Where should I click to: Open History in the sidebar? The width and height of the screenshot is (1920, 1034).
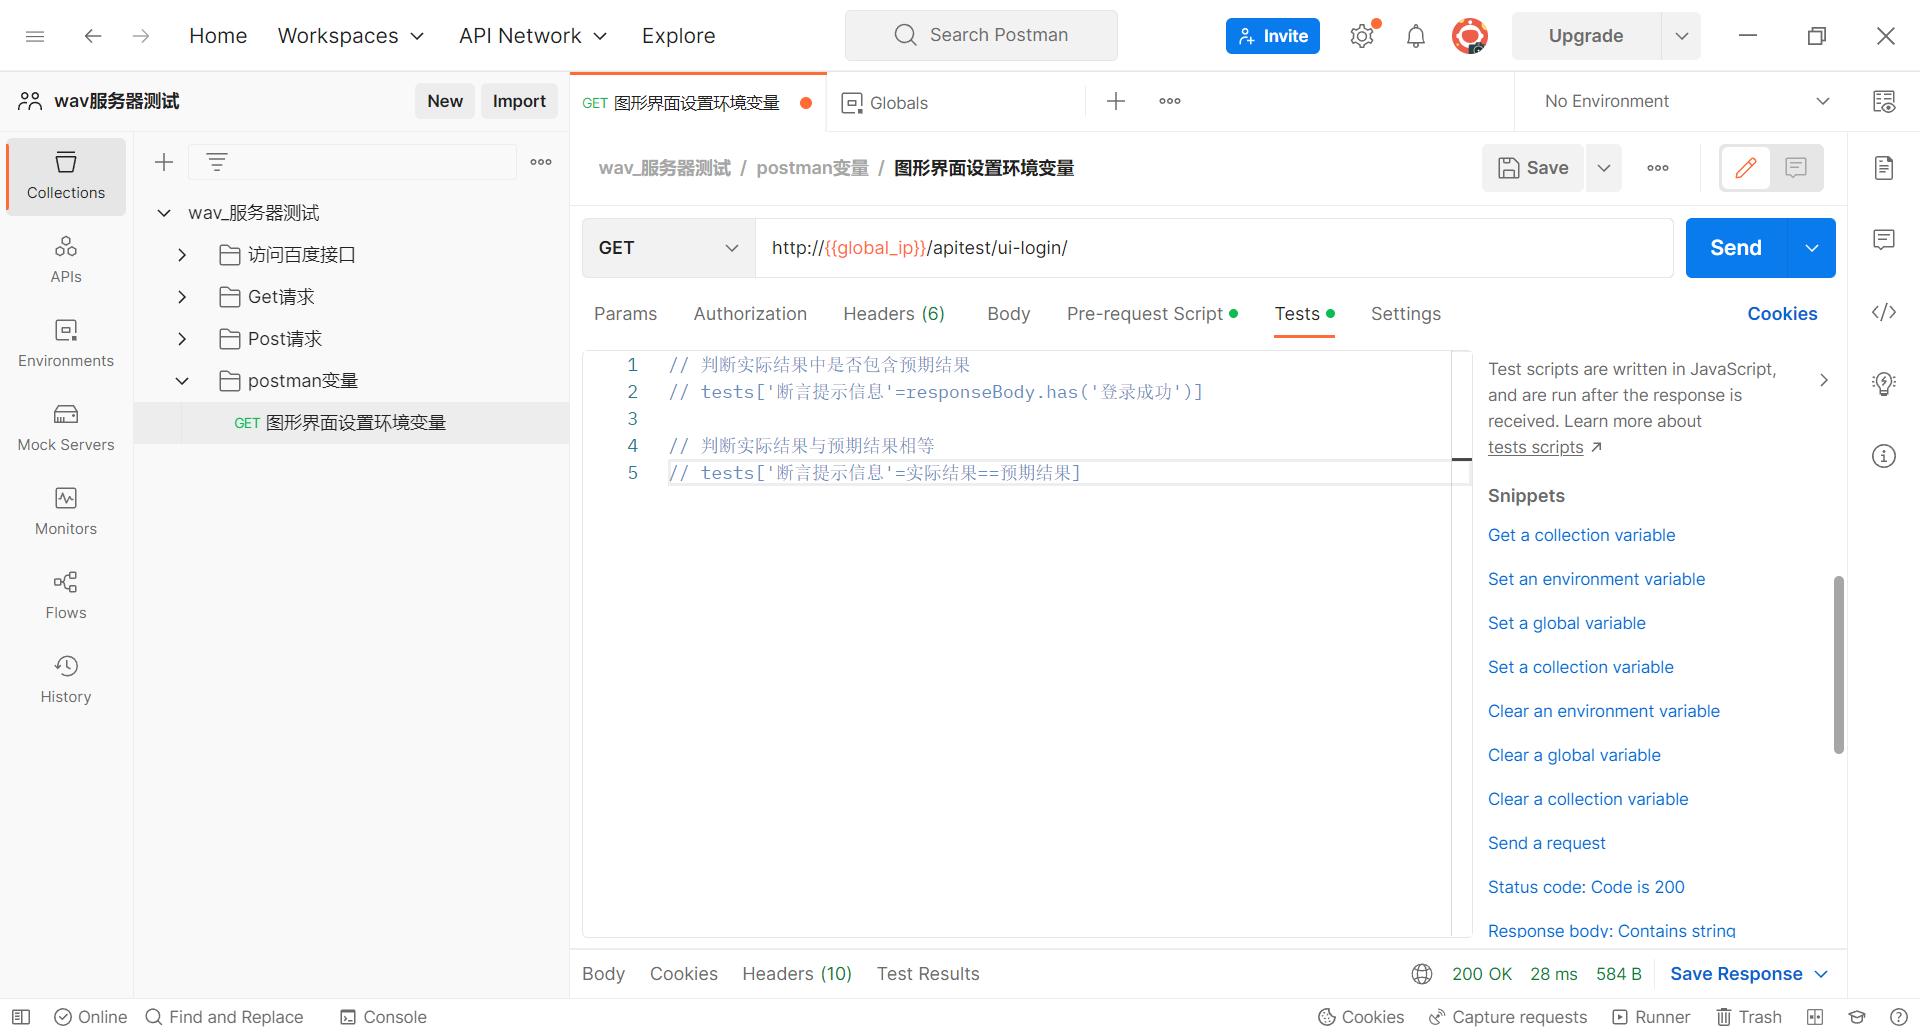pos(66,680)
